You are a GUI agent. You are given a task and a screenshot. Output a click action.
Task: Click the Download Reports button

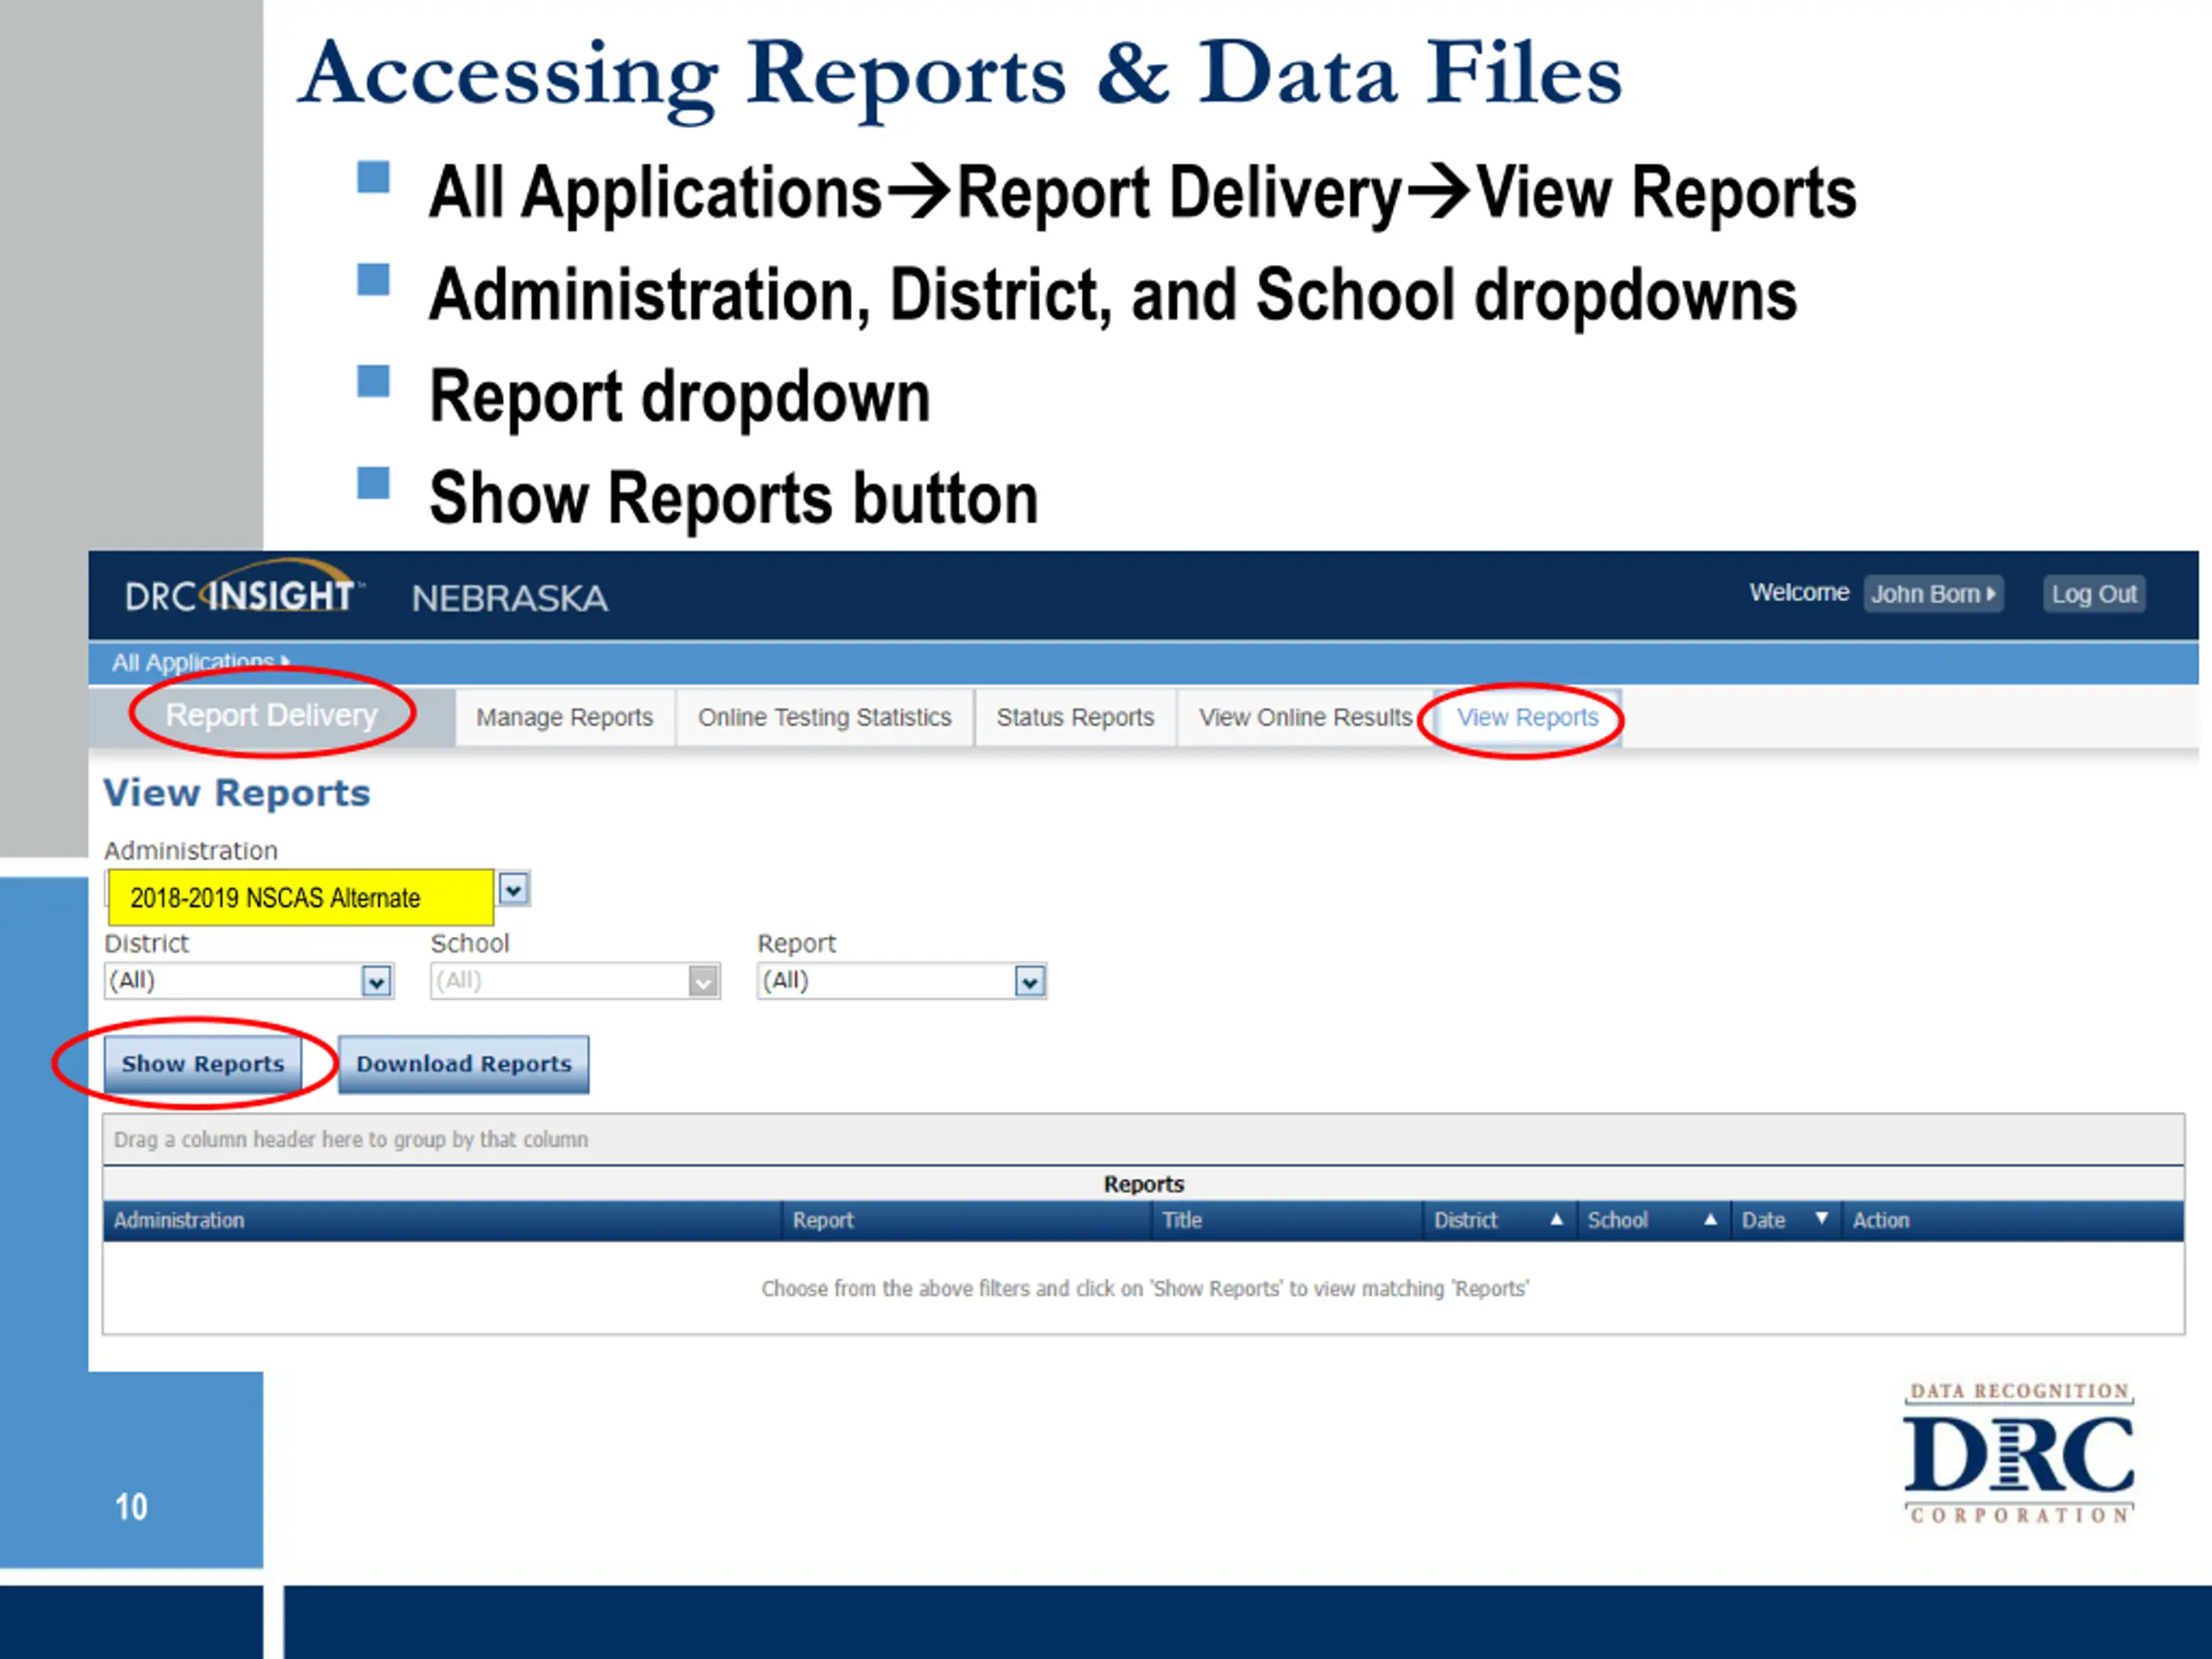(464, 1064)
